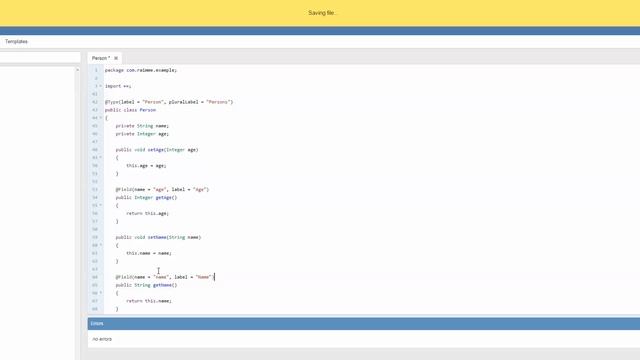Click the "this.name = name;" statement
This screenshot has height=360, width=640.
tap(149, 253)
